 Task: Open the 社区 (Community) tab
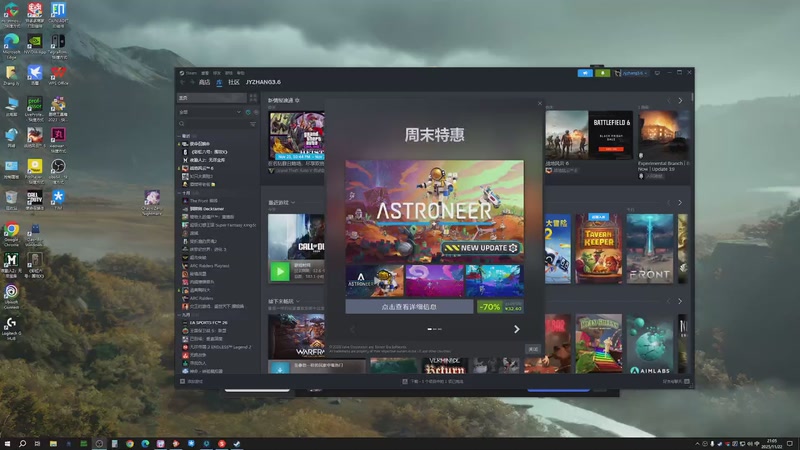tap(234, 82)
